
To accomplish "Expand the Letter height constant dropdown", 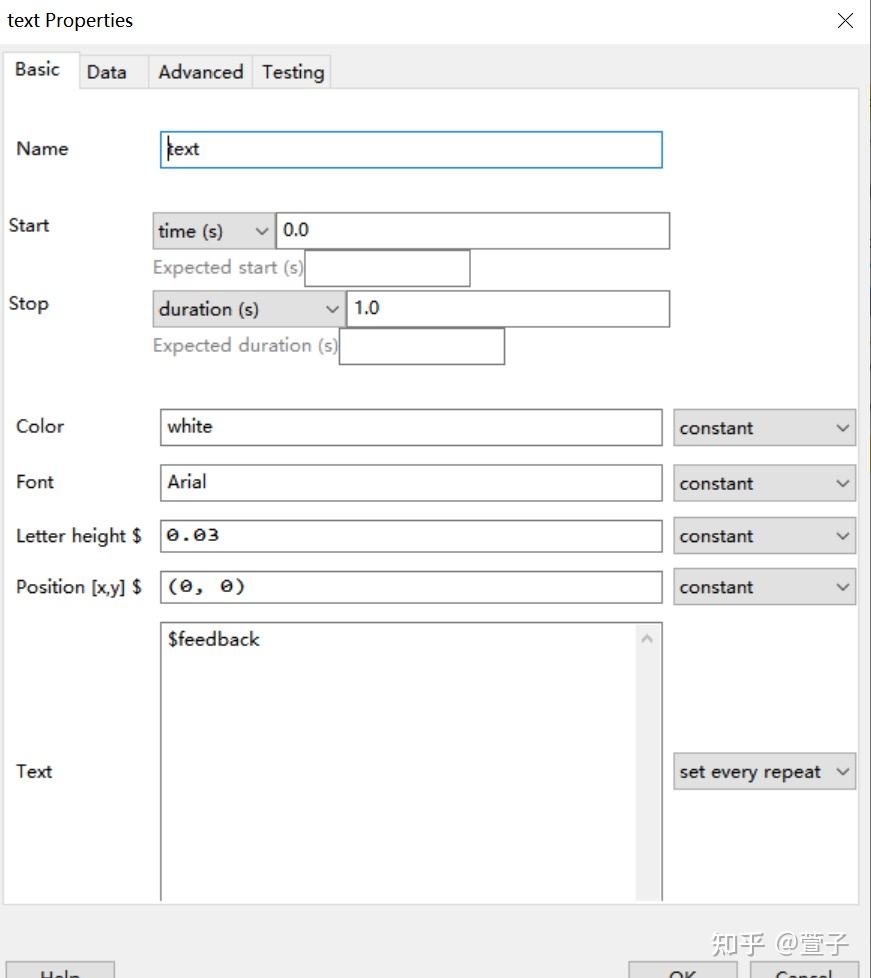I will 764,536.
